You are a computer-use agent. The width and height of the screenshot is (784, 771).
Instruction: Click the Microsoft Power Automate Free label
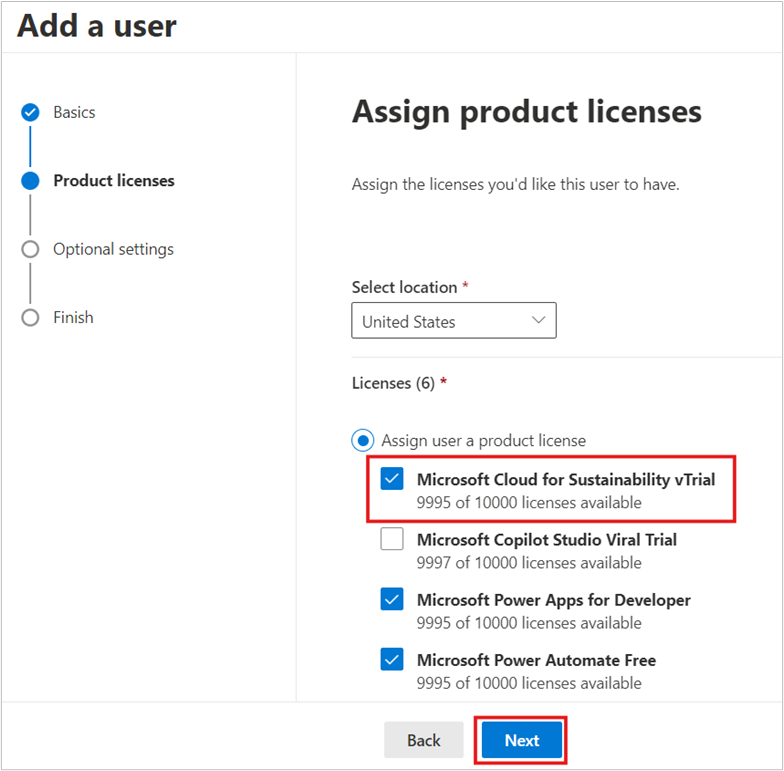click(x=536, y=660)
